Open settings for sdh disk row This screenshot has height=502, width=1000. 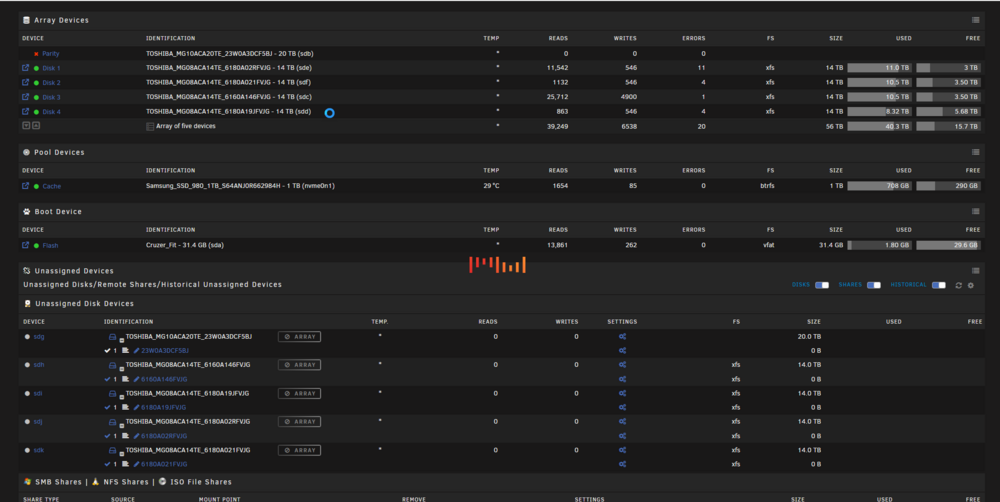tap(622, 365)
